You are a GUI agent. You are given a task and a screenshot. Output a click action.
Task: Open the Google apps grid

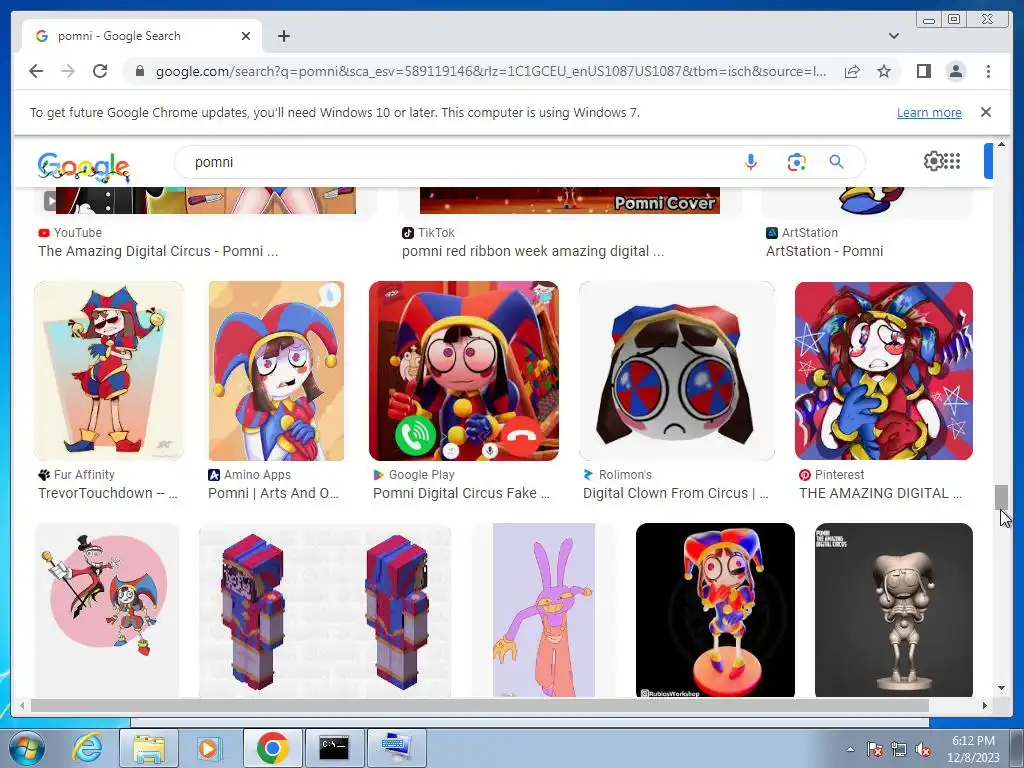click(x=952, y=161)
